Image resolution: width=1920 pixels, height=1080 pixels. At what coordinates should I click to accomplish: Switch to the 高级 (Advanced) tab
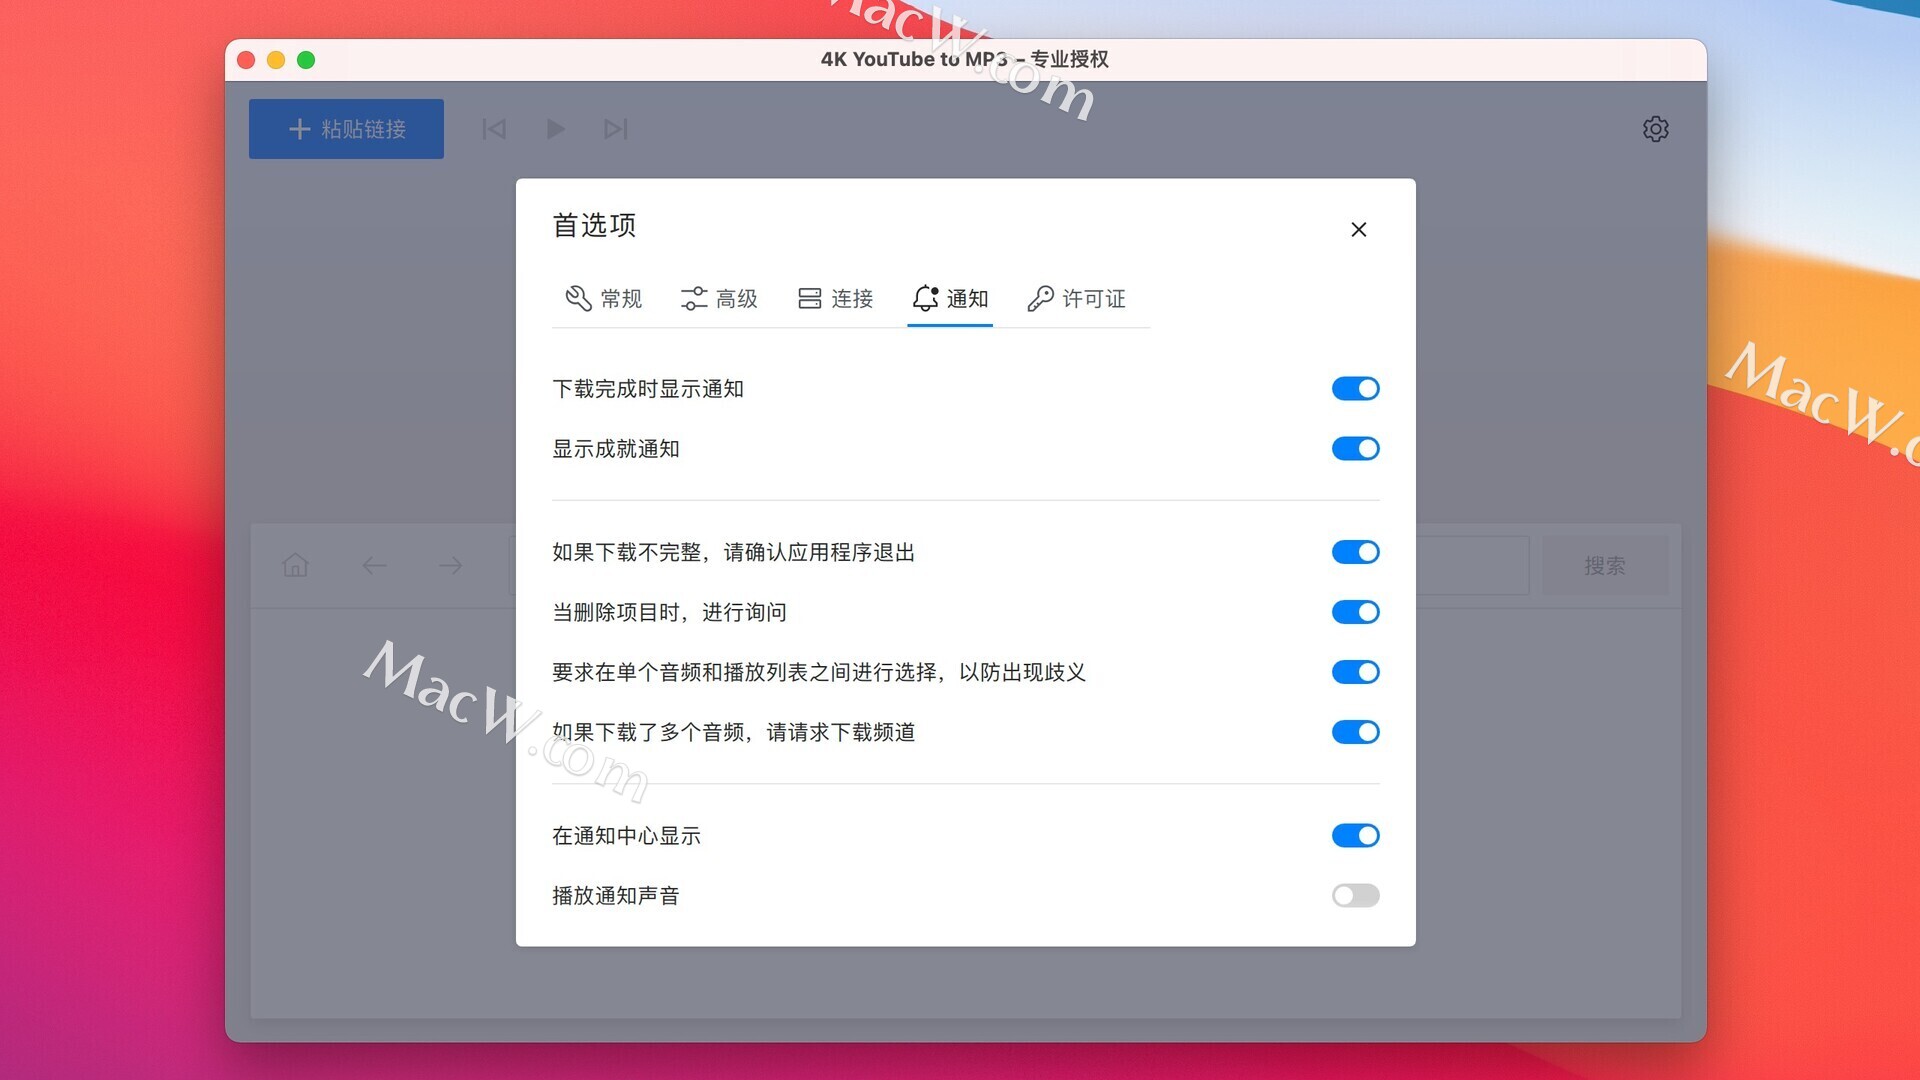(719, 298)
